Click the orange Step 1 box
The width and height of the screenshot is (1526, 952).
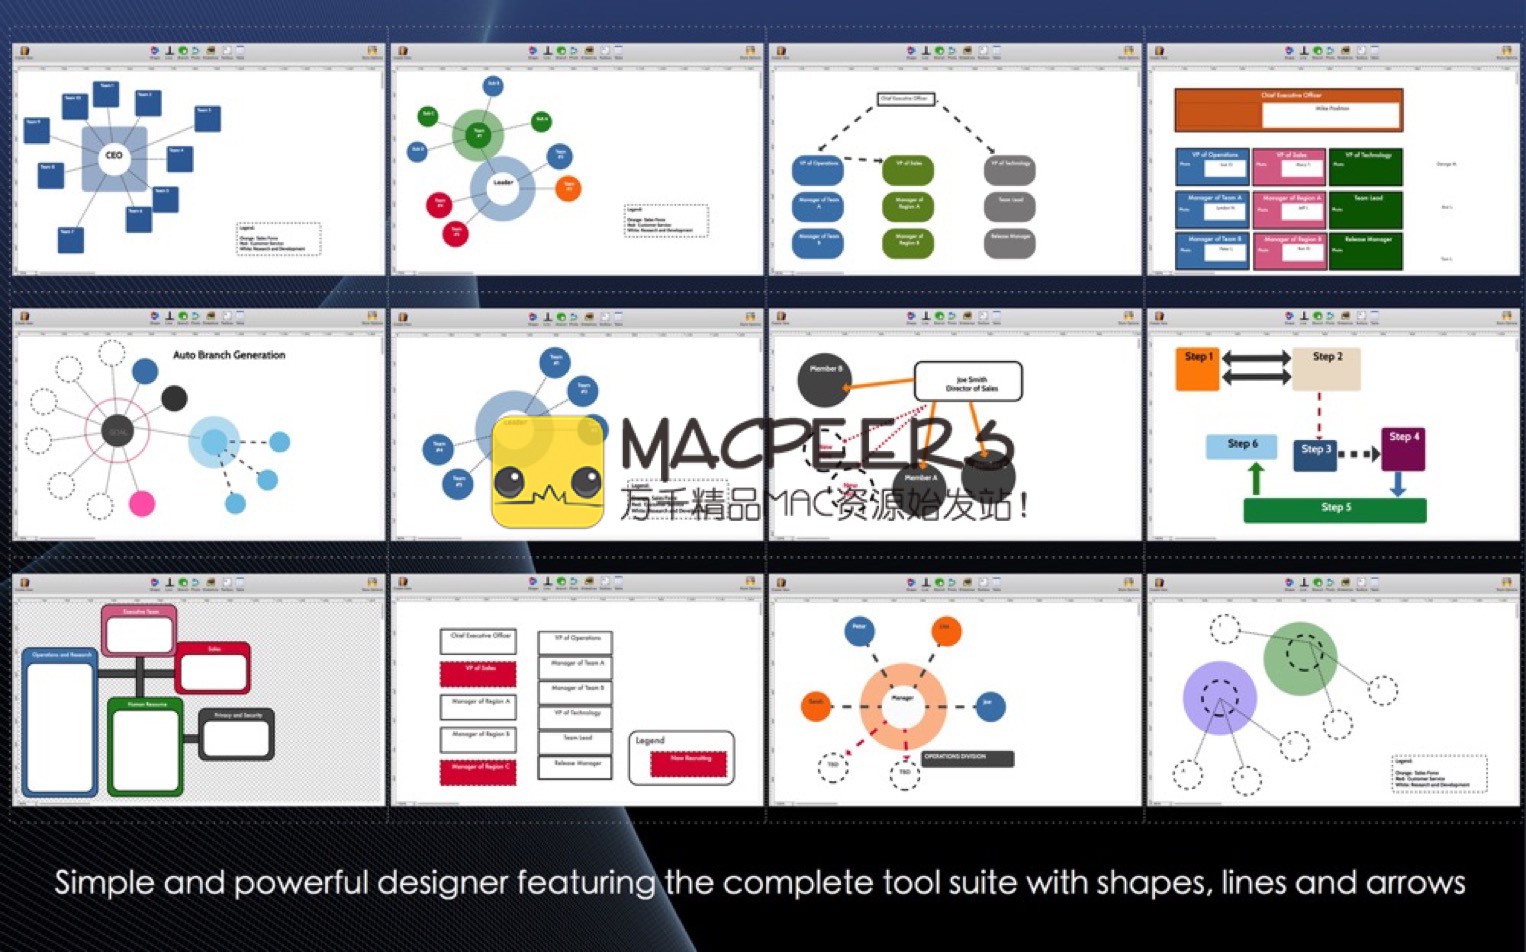tap(1197, 368)
